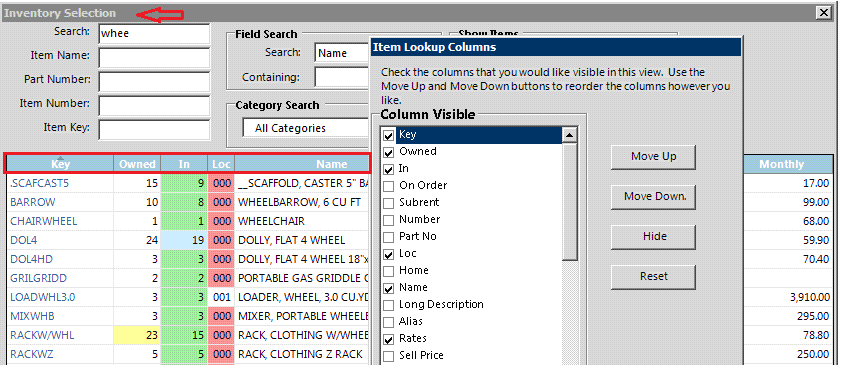Click the 001 location cell
This screenshot has width=841, height=367.
(x=222, y=297)
